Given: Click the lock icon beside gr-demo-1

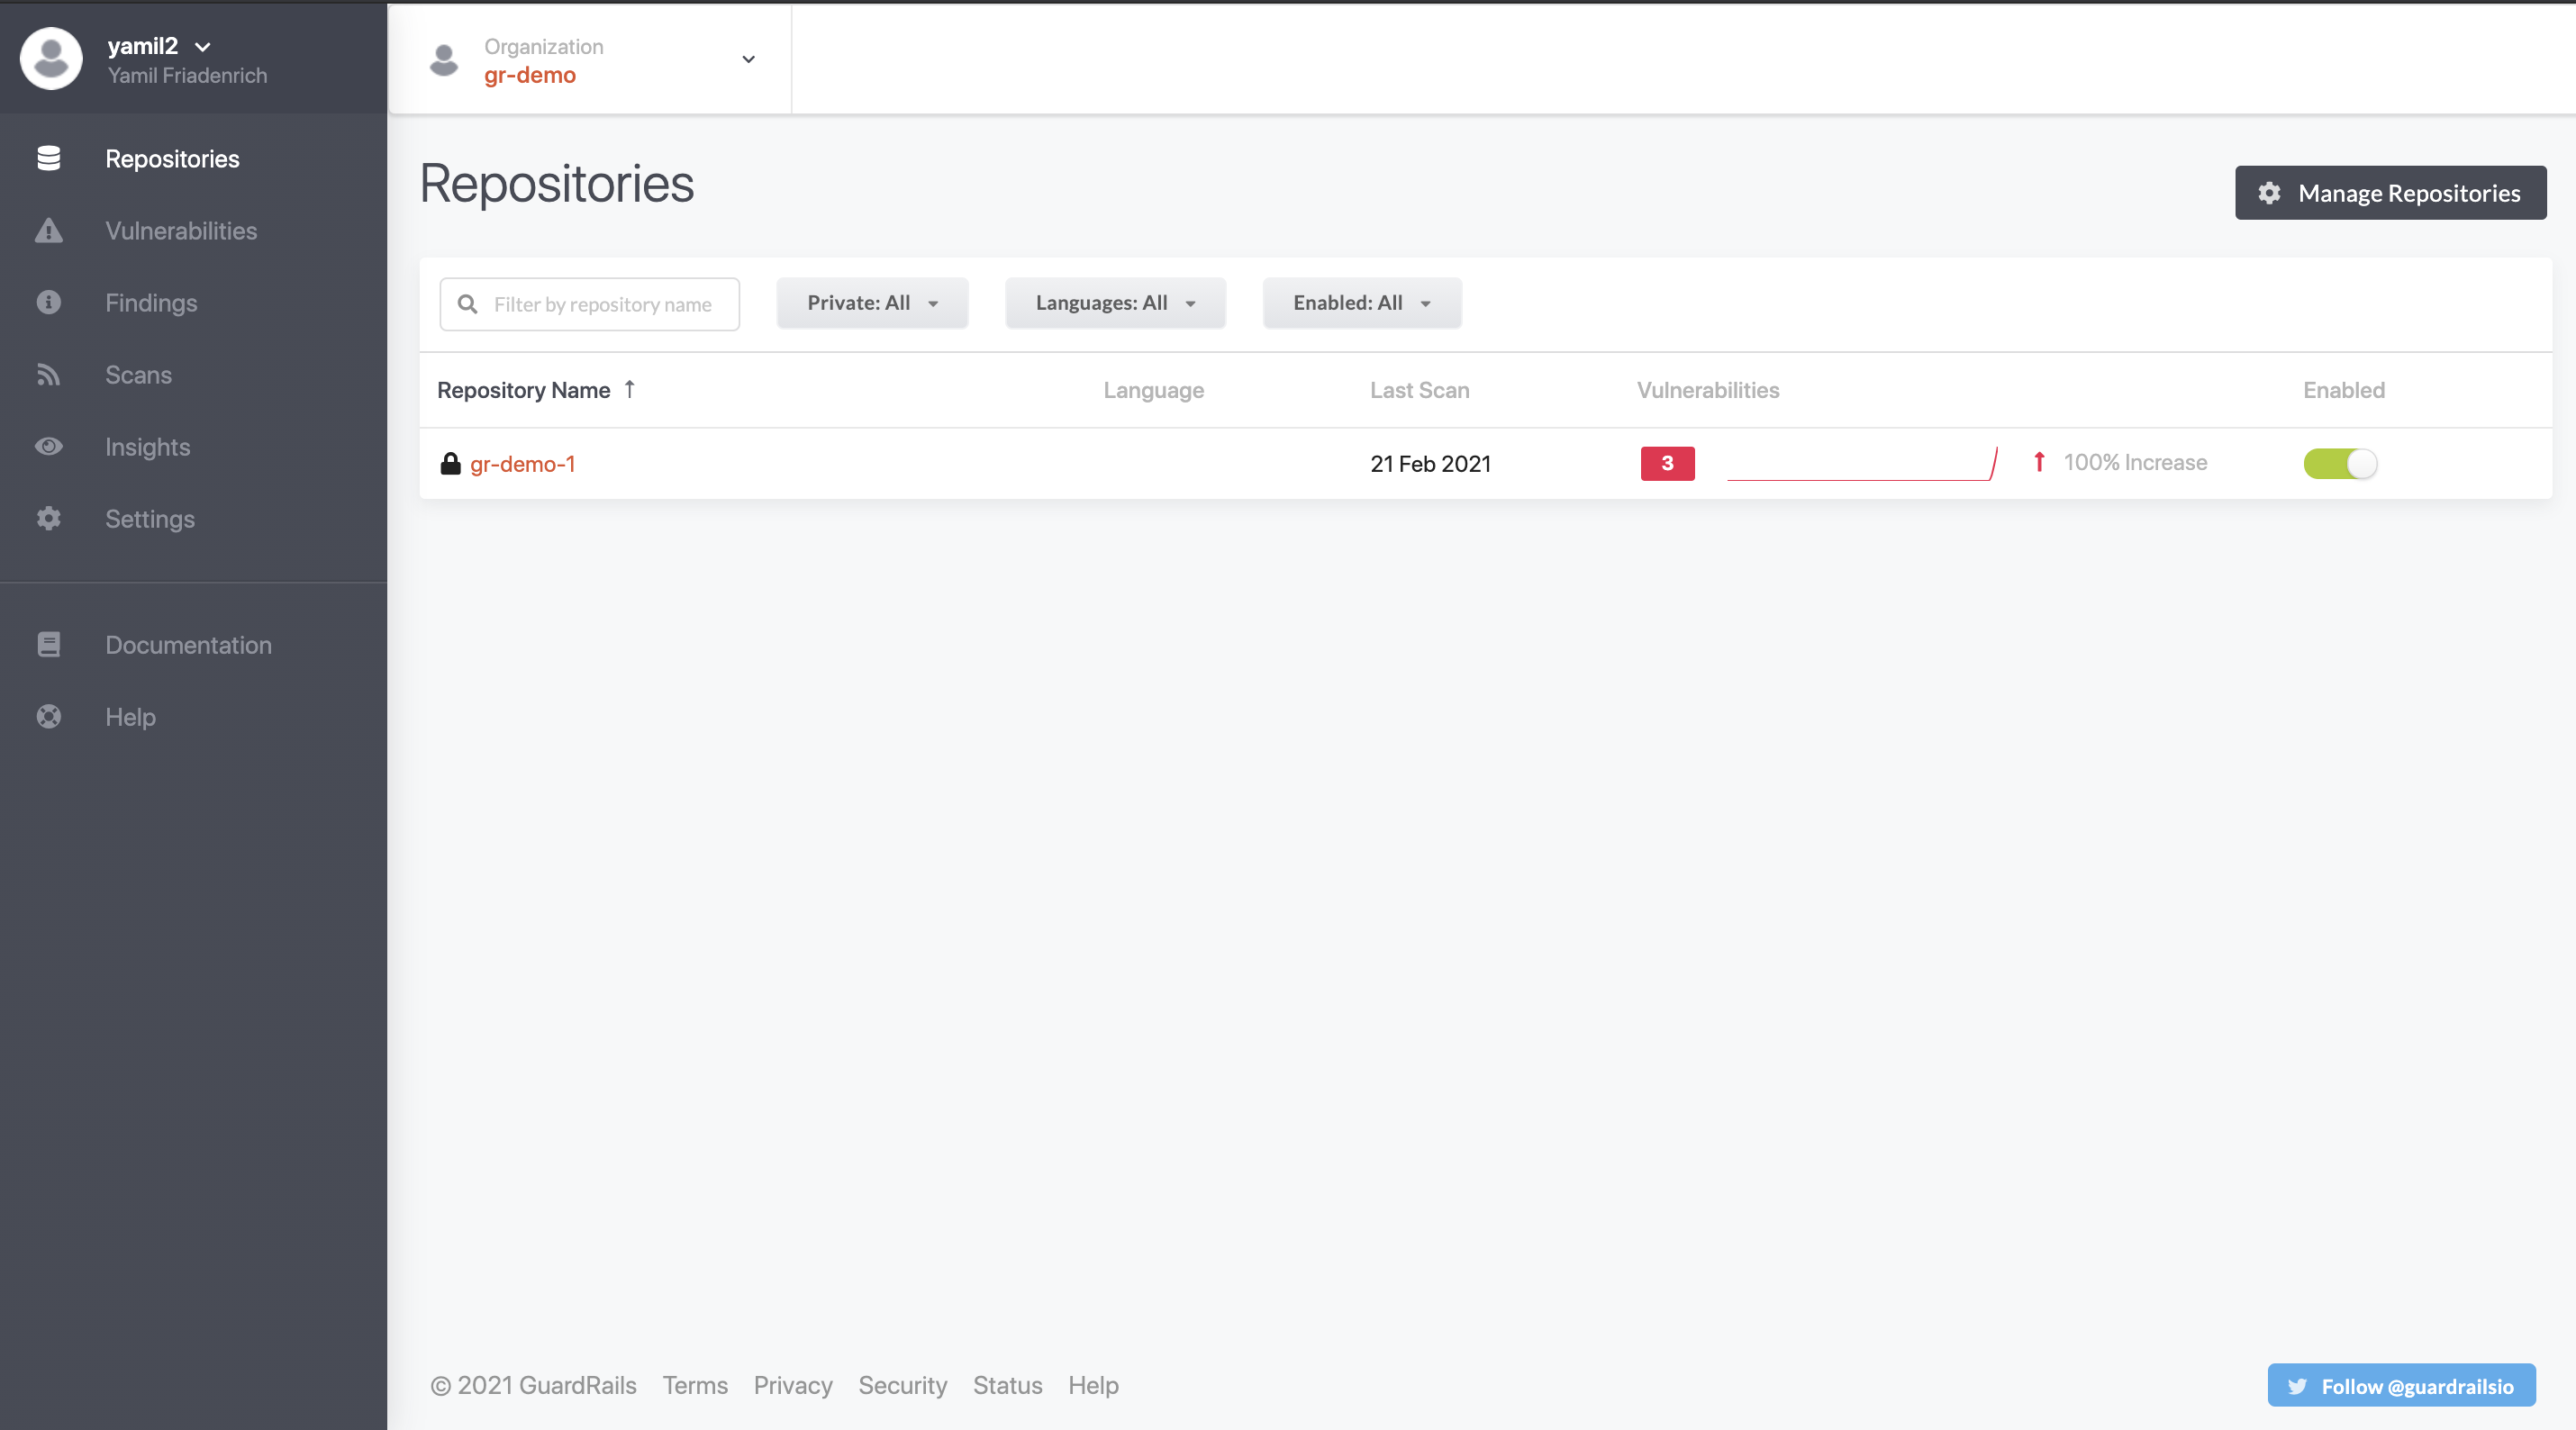Looking at the screenshot, I should [450, 463].
